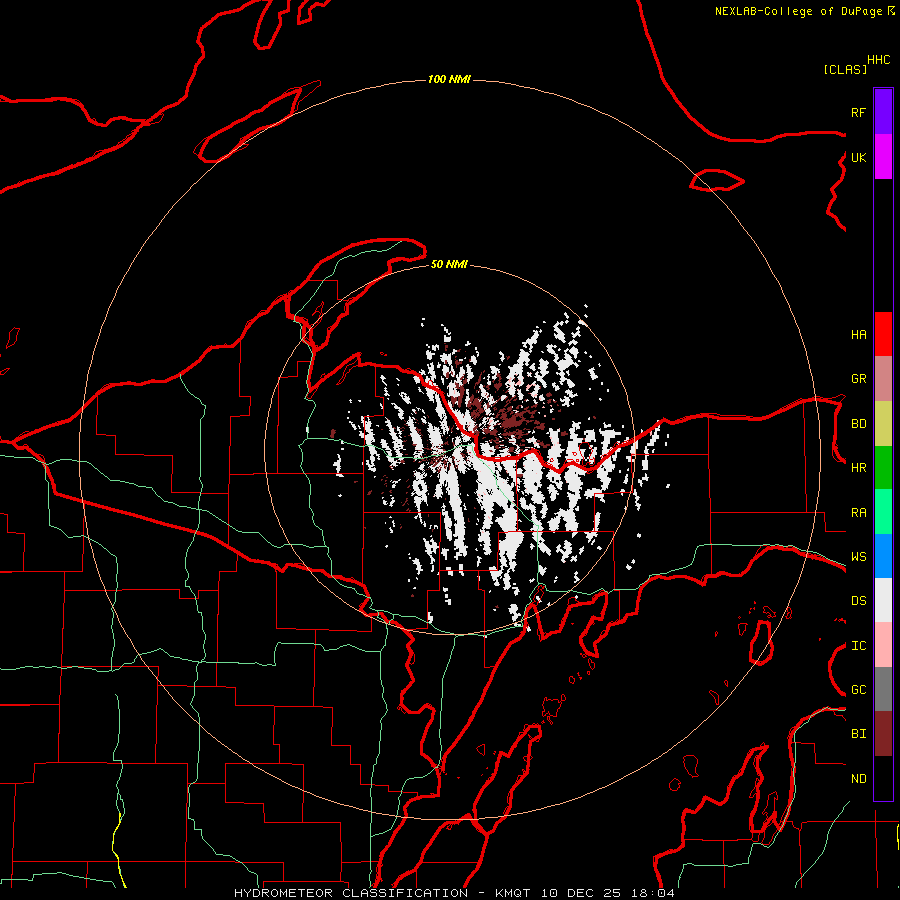Click the BD legend label

point(859,424)
